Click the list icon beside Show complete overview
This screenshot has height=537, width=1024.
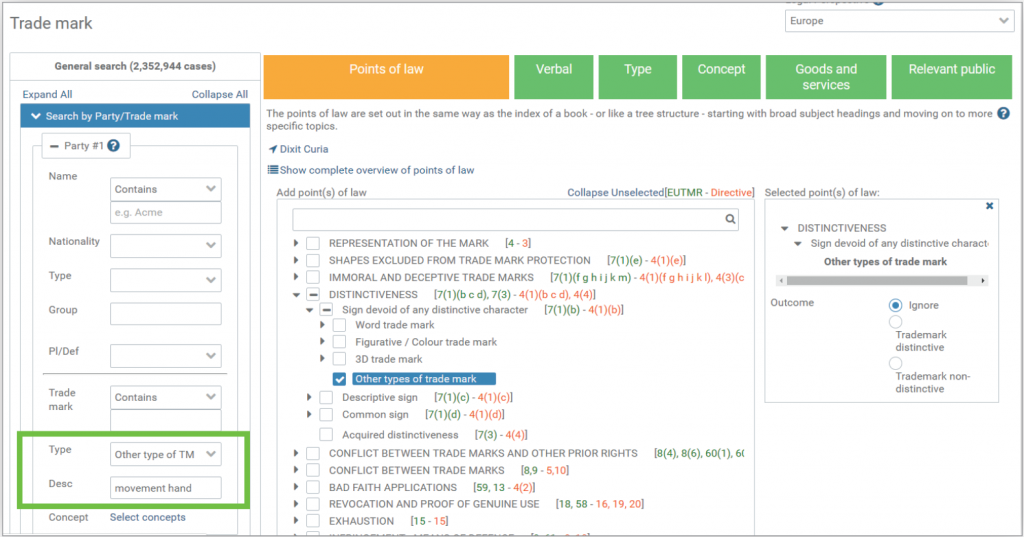pyautogui.click(x=272, y=170)
